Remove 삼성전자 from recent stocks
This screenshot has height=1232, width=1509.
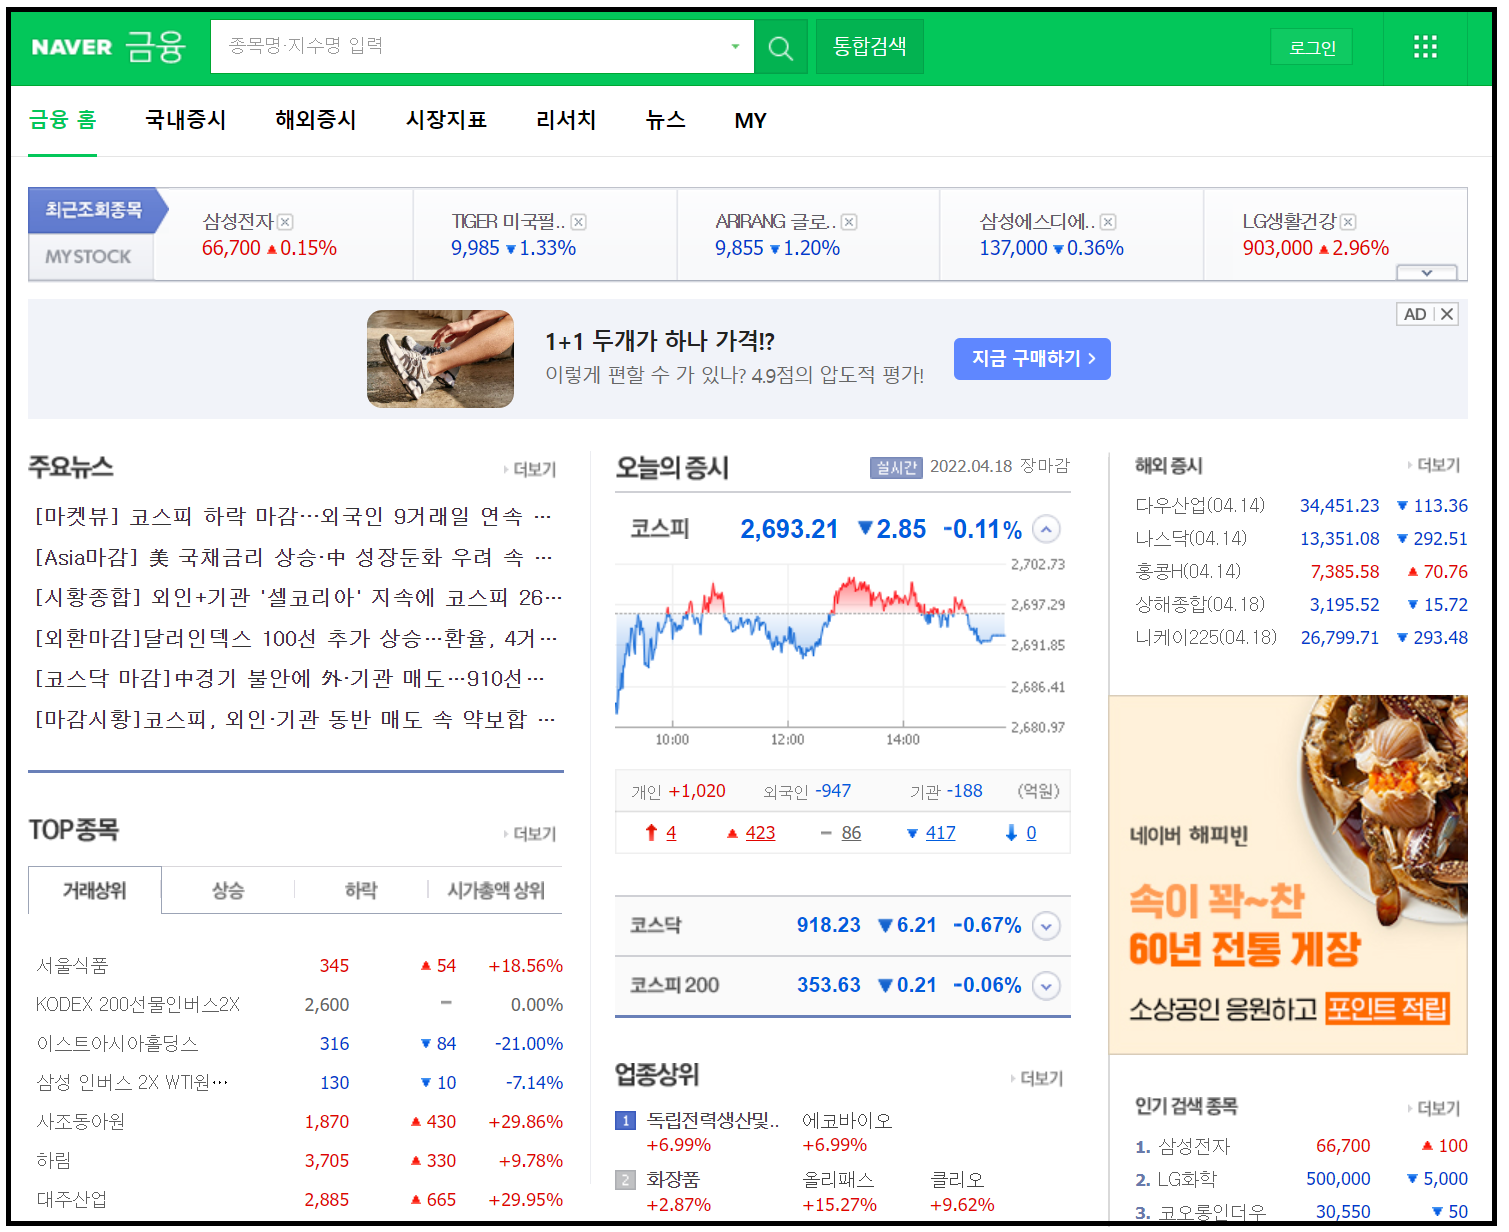tap(285, 222)
